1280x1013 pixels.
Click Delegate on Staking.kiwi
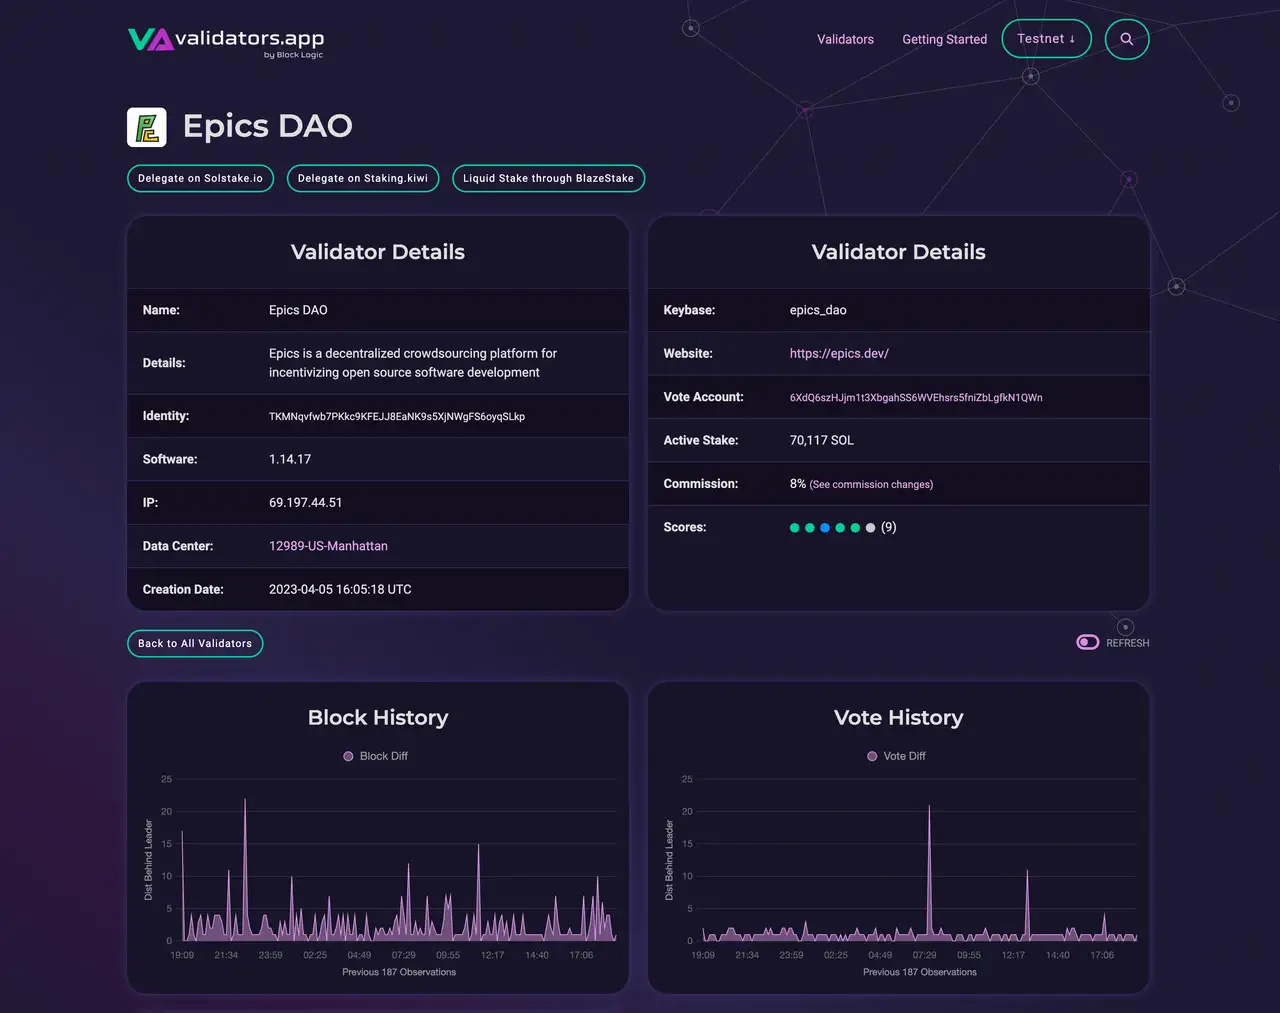[x=363, y=178]
